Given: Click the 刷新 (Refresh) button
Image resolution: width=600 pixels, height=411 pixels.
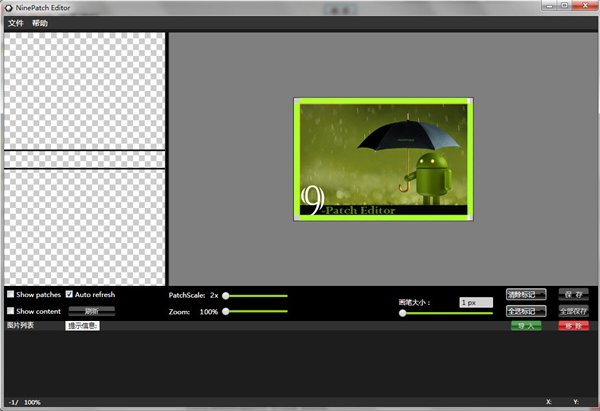Looking at the screenshot, I should coord(91,311).
